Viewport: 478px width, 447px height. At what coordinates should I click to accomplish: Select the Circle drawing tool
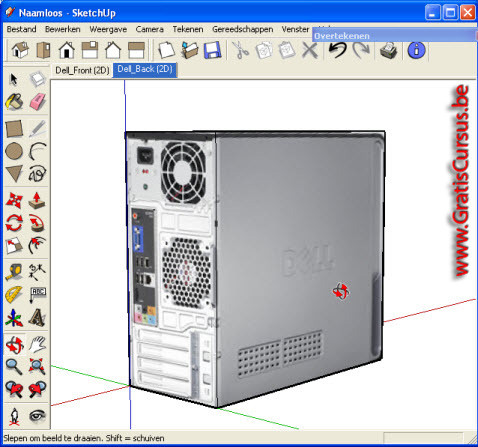(x=14, y=151)
